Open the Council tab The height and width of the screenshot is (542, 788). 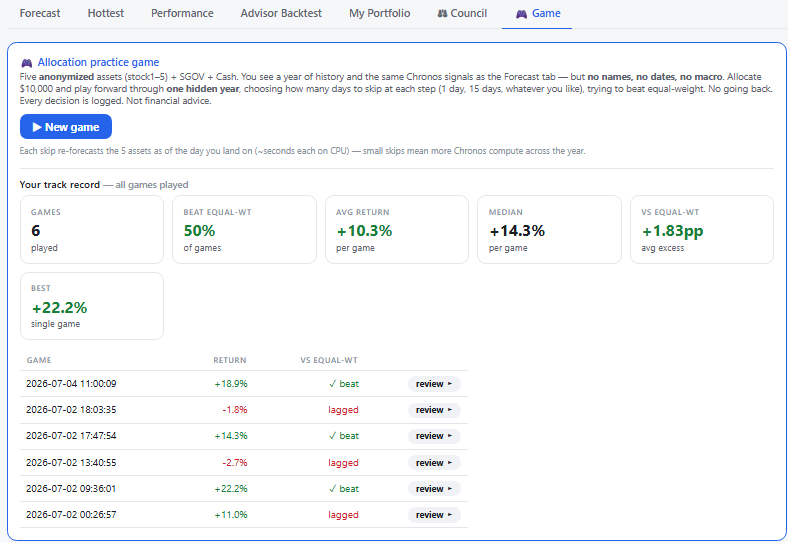pyautogui.click(x=462, y=14)
